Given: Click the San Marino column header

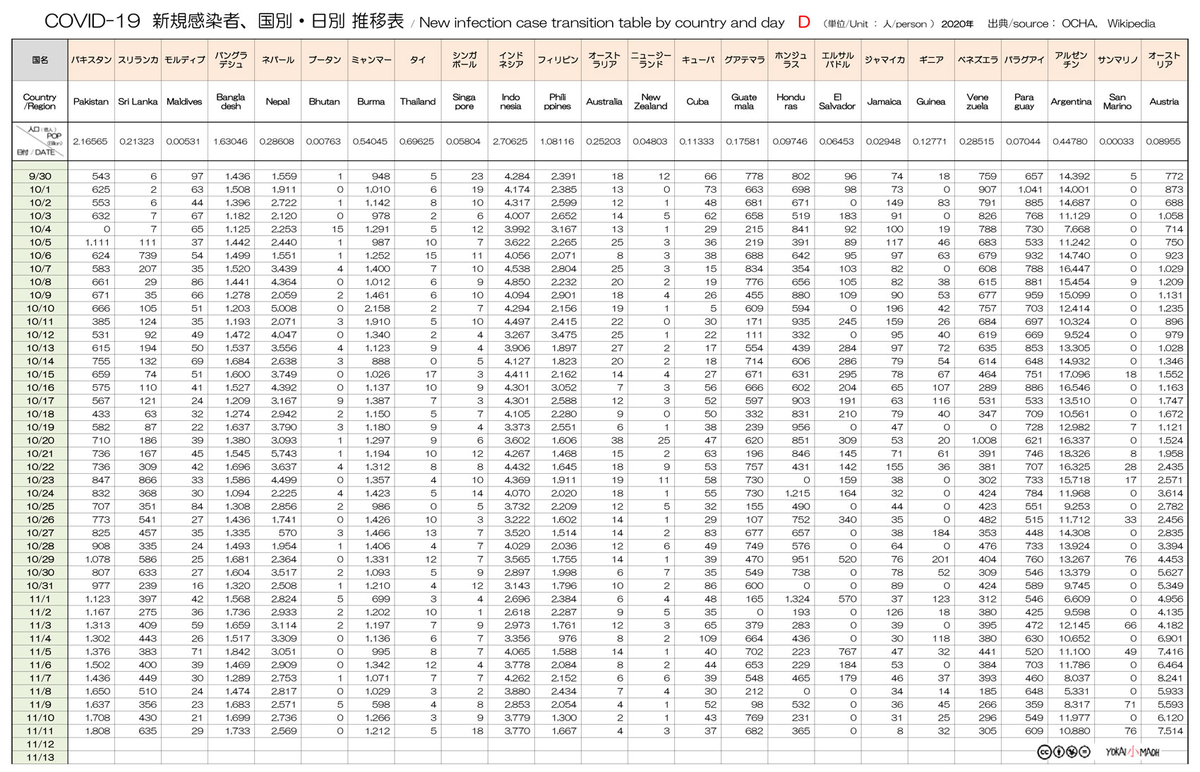Looking at the screenshot, I should pos(1117,102).
